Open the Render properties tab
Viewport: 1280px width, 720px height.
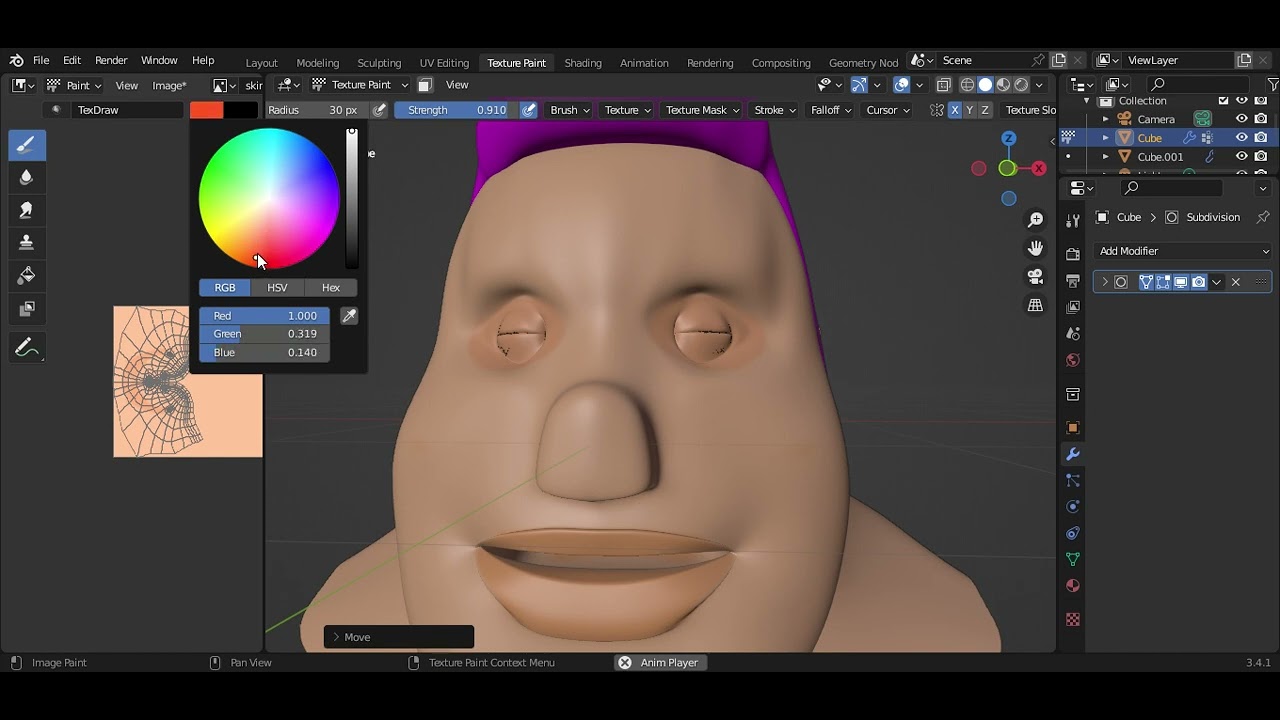[x=1073, y=254]
